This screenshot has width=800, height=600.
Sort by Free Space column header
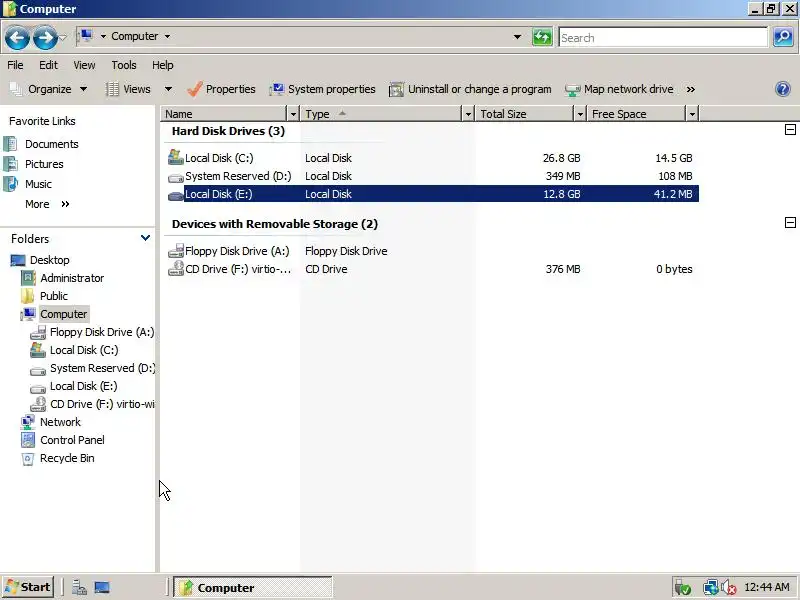637,114
